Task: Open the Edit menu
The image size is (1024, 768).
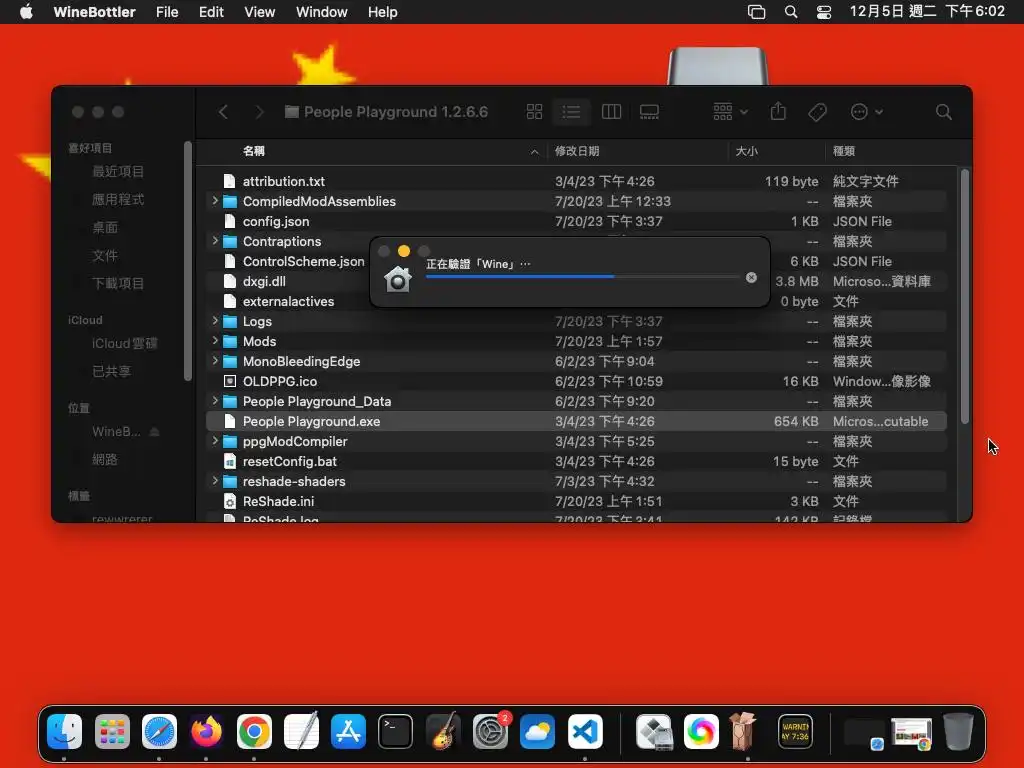Action: pyautogui.click(x=211, y=12)
